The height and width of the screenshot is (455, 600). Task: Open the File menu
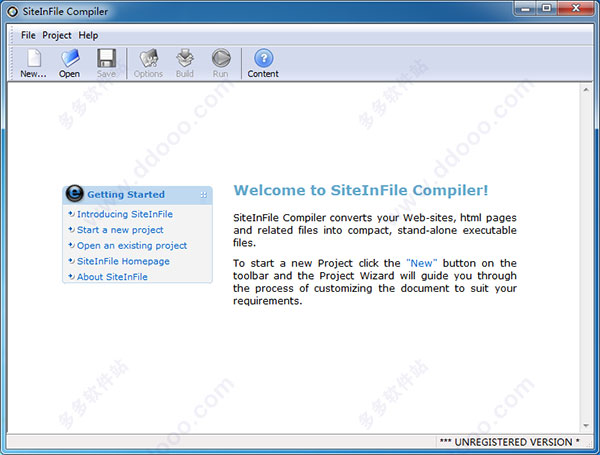coord(28,35)
